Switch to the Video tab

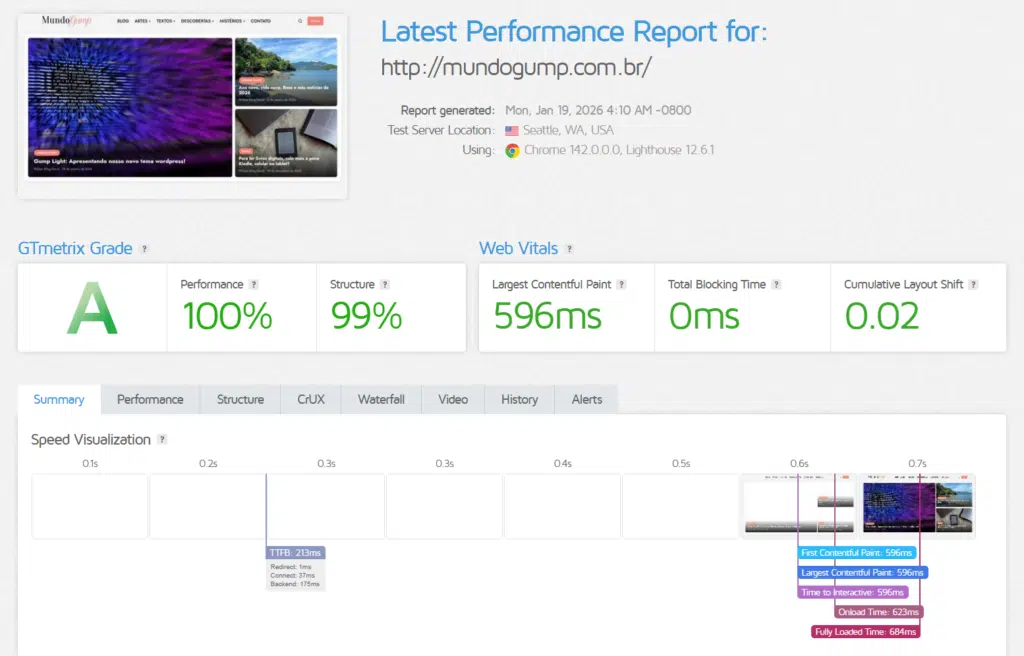(x=453, y=399)
